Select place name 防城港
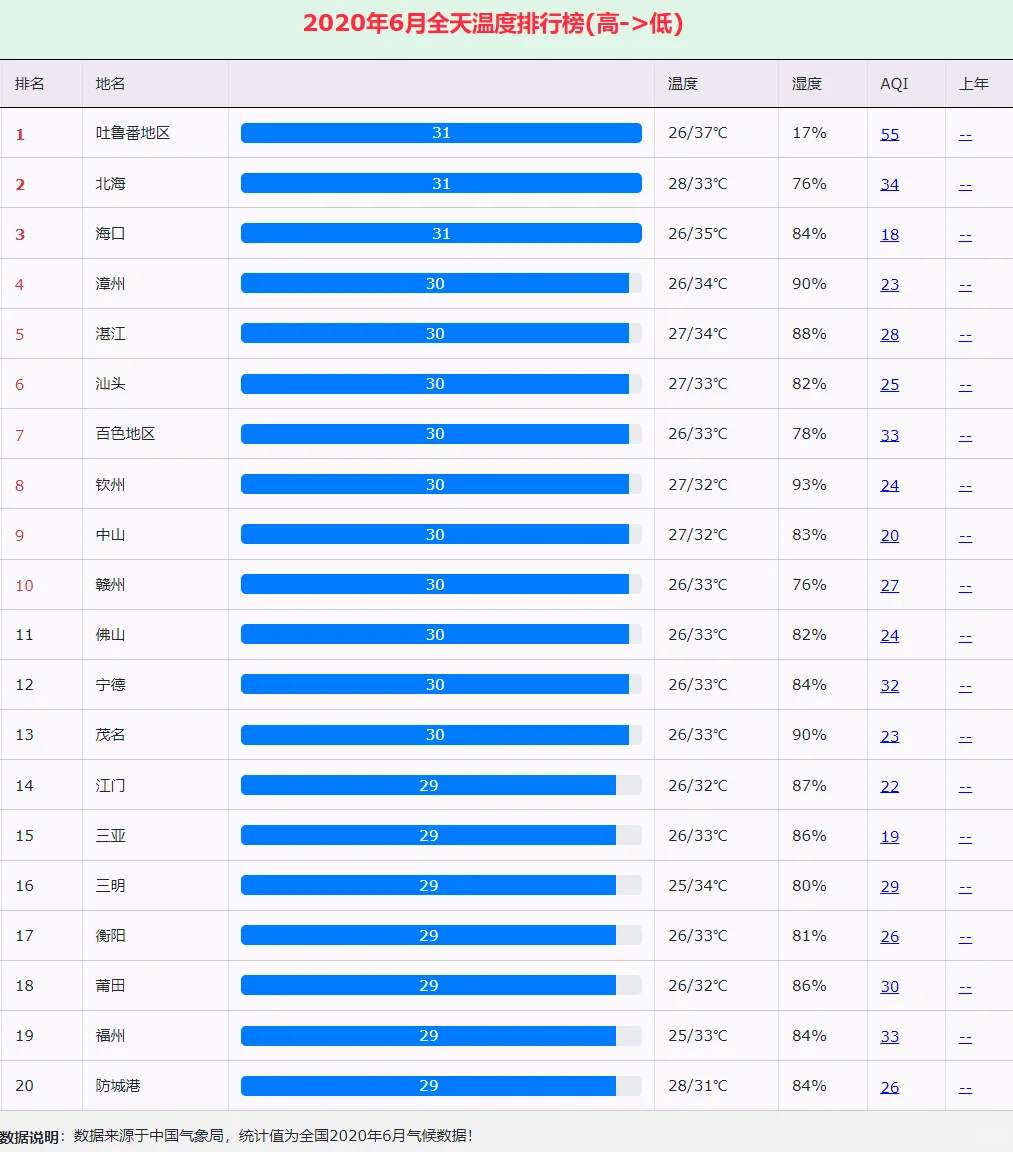Image resolution: width=1013 pixels, height=1152 pixels. [x=118, y=1085]
